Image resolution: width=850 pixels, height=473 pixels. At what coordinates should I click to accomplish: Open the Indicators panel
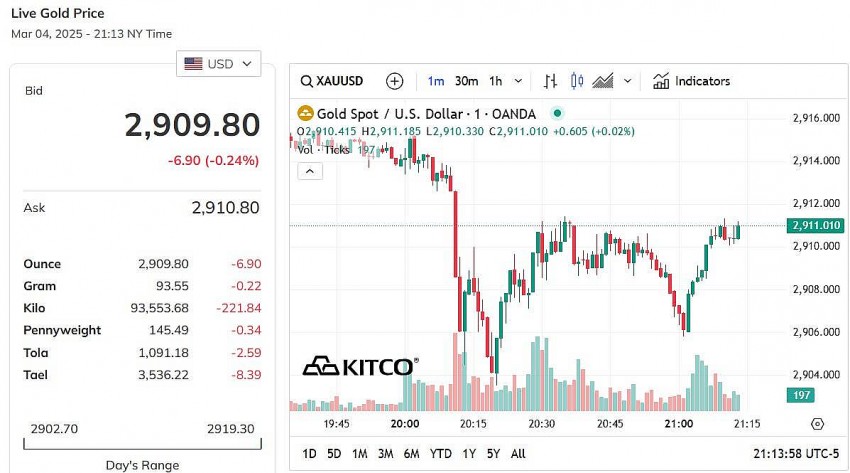point(691,81)
